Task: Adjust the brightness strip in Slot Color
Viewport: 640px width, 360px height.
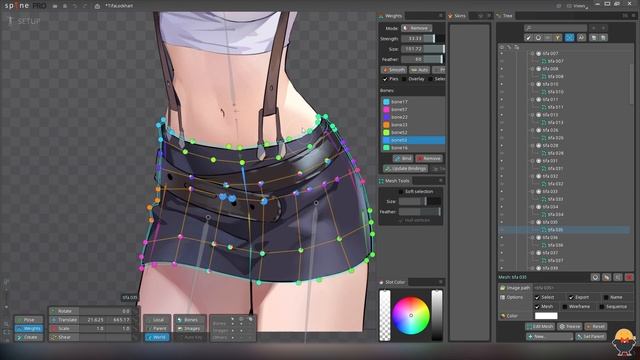Action: point(437,315)
